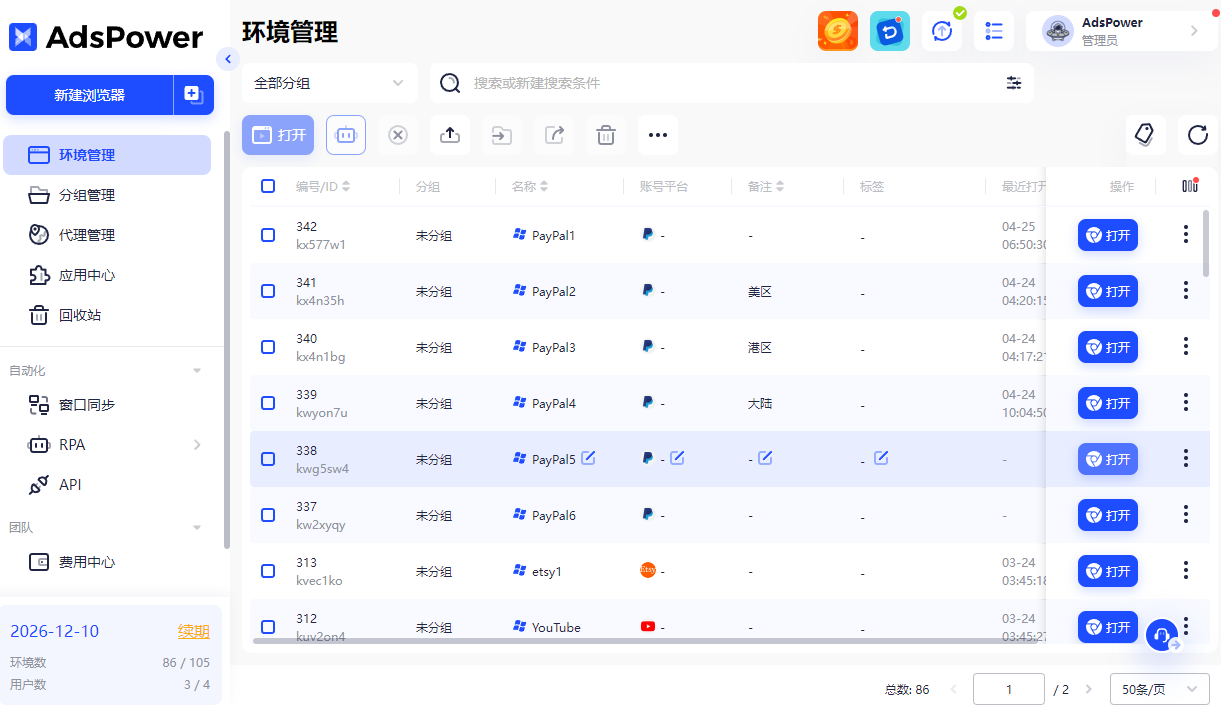The height and width of the screenshot is (705, 1221).
Task: Open the task list icon in the header
Action: tap(993, 31)
